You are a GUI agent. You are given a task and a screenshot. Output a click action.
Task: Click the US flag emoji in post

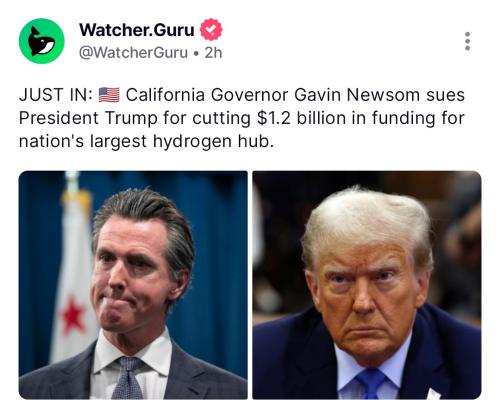click(x=109, y=95)
